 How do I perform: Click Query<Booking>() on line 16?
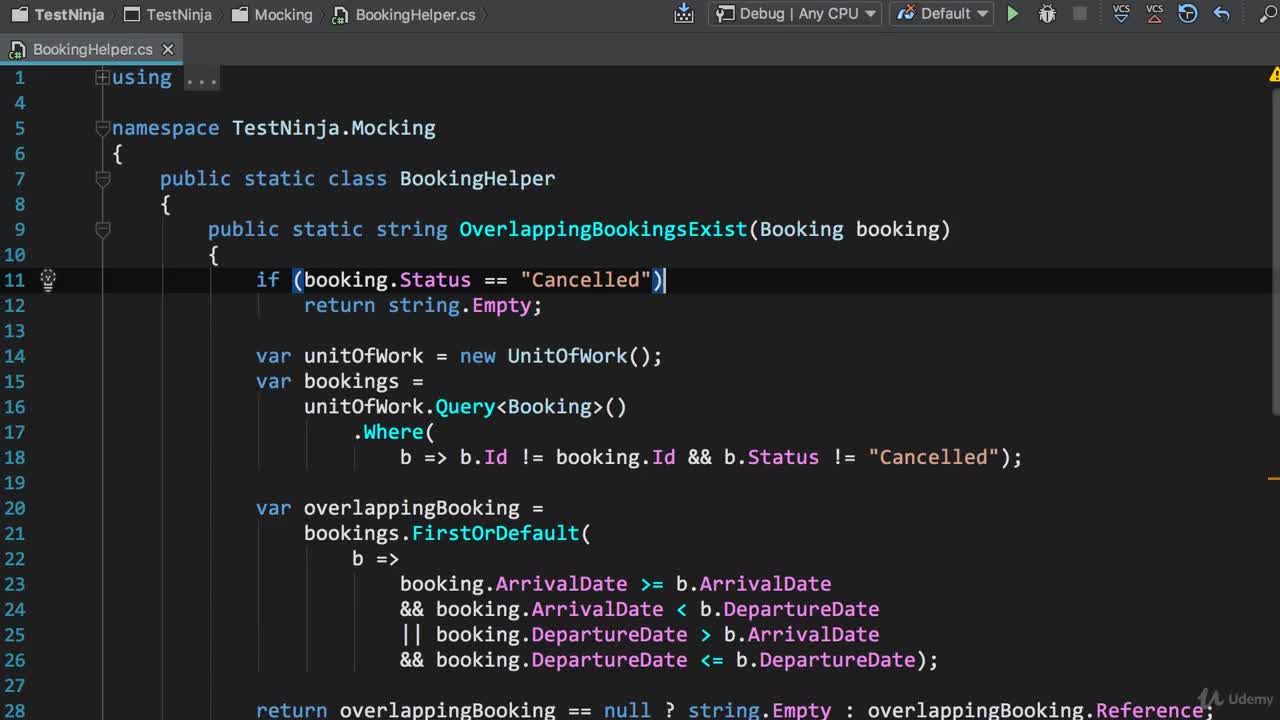coord(531,407)
